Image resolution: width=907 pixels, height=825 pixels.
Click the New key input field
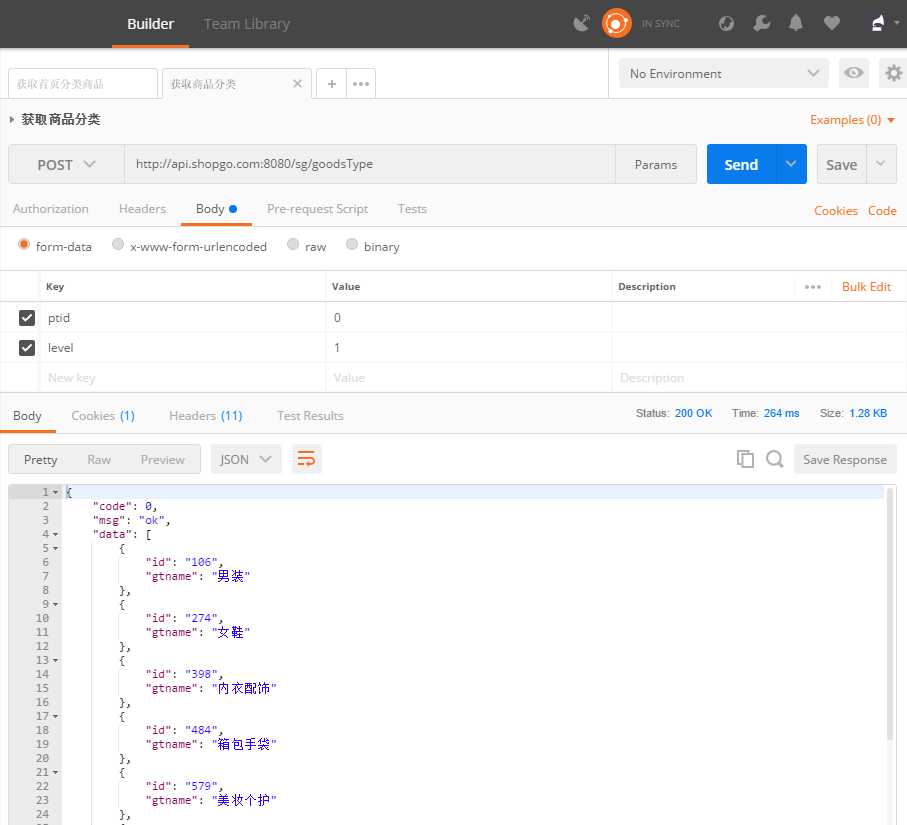click(183, 378)
